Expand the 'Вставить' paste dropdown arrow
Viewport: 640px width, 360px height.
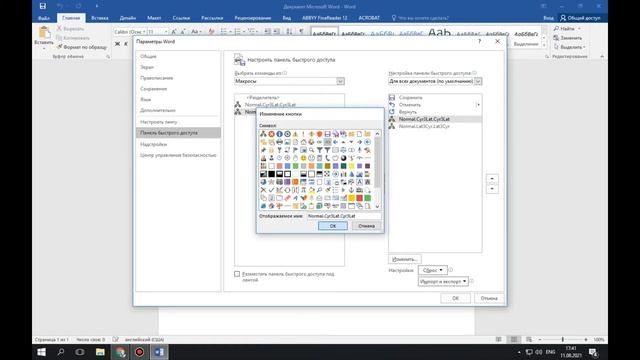(44, 48)
